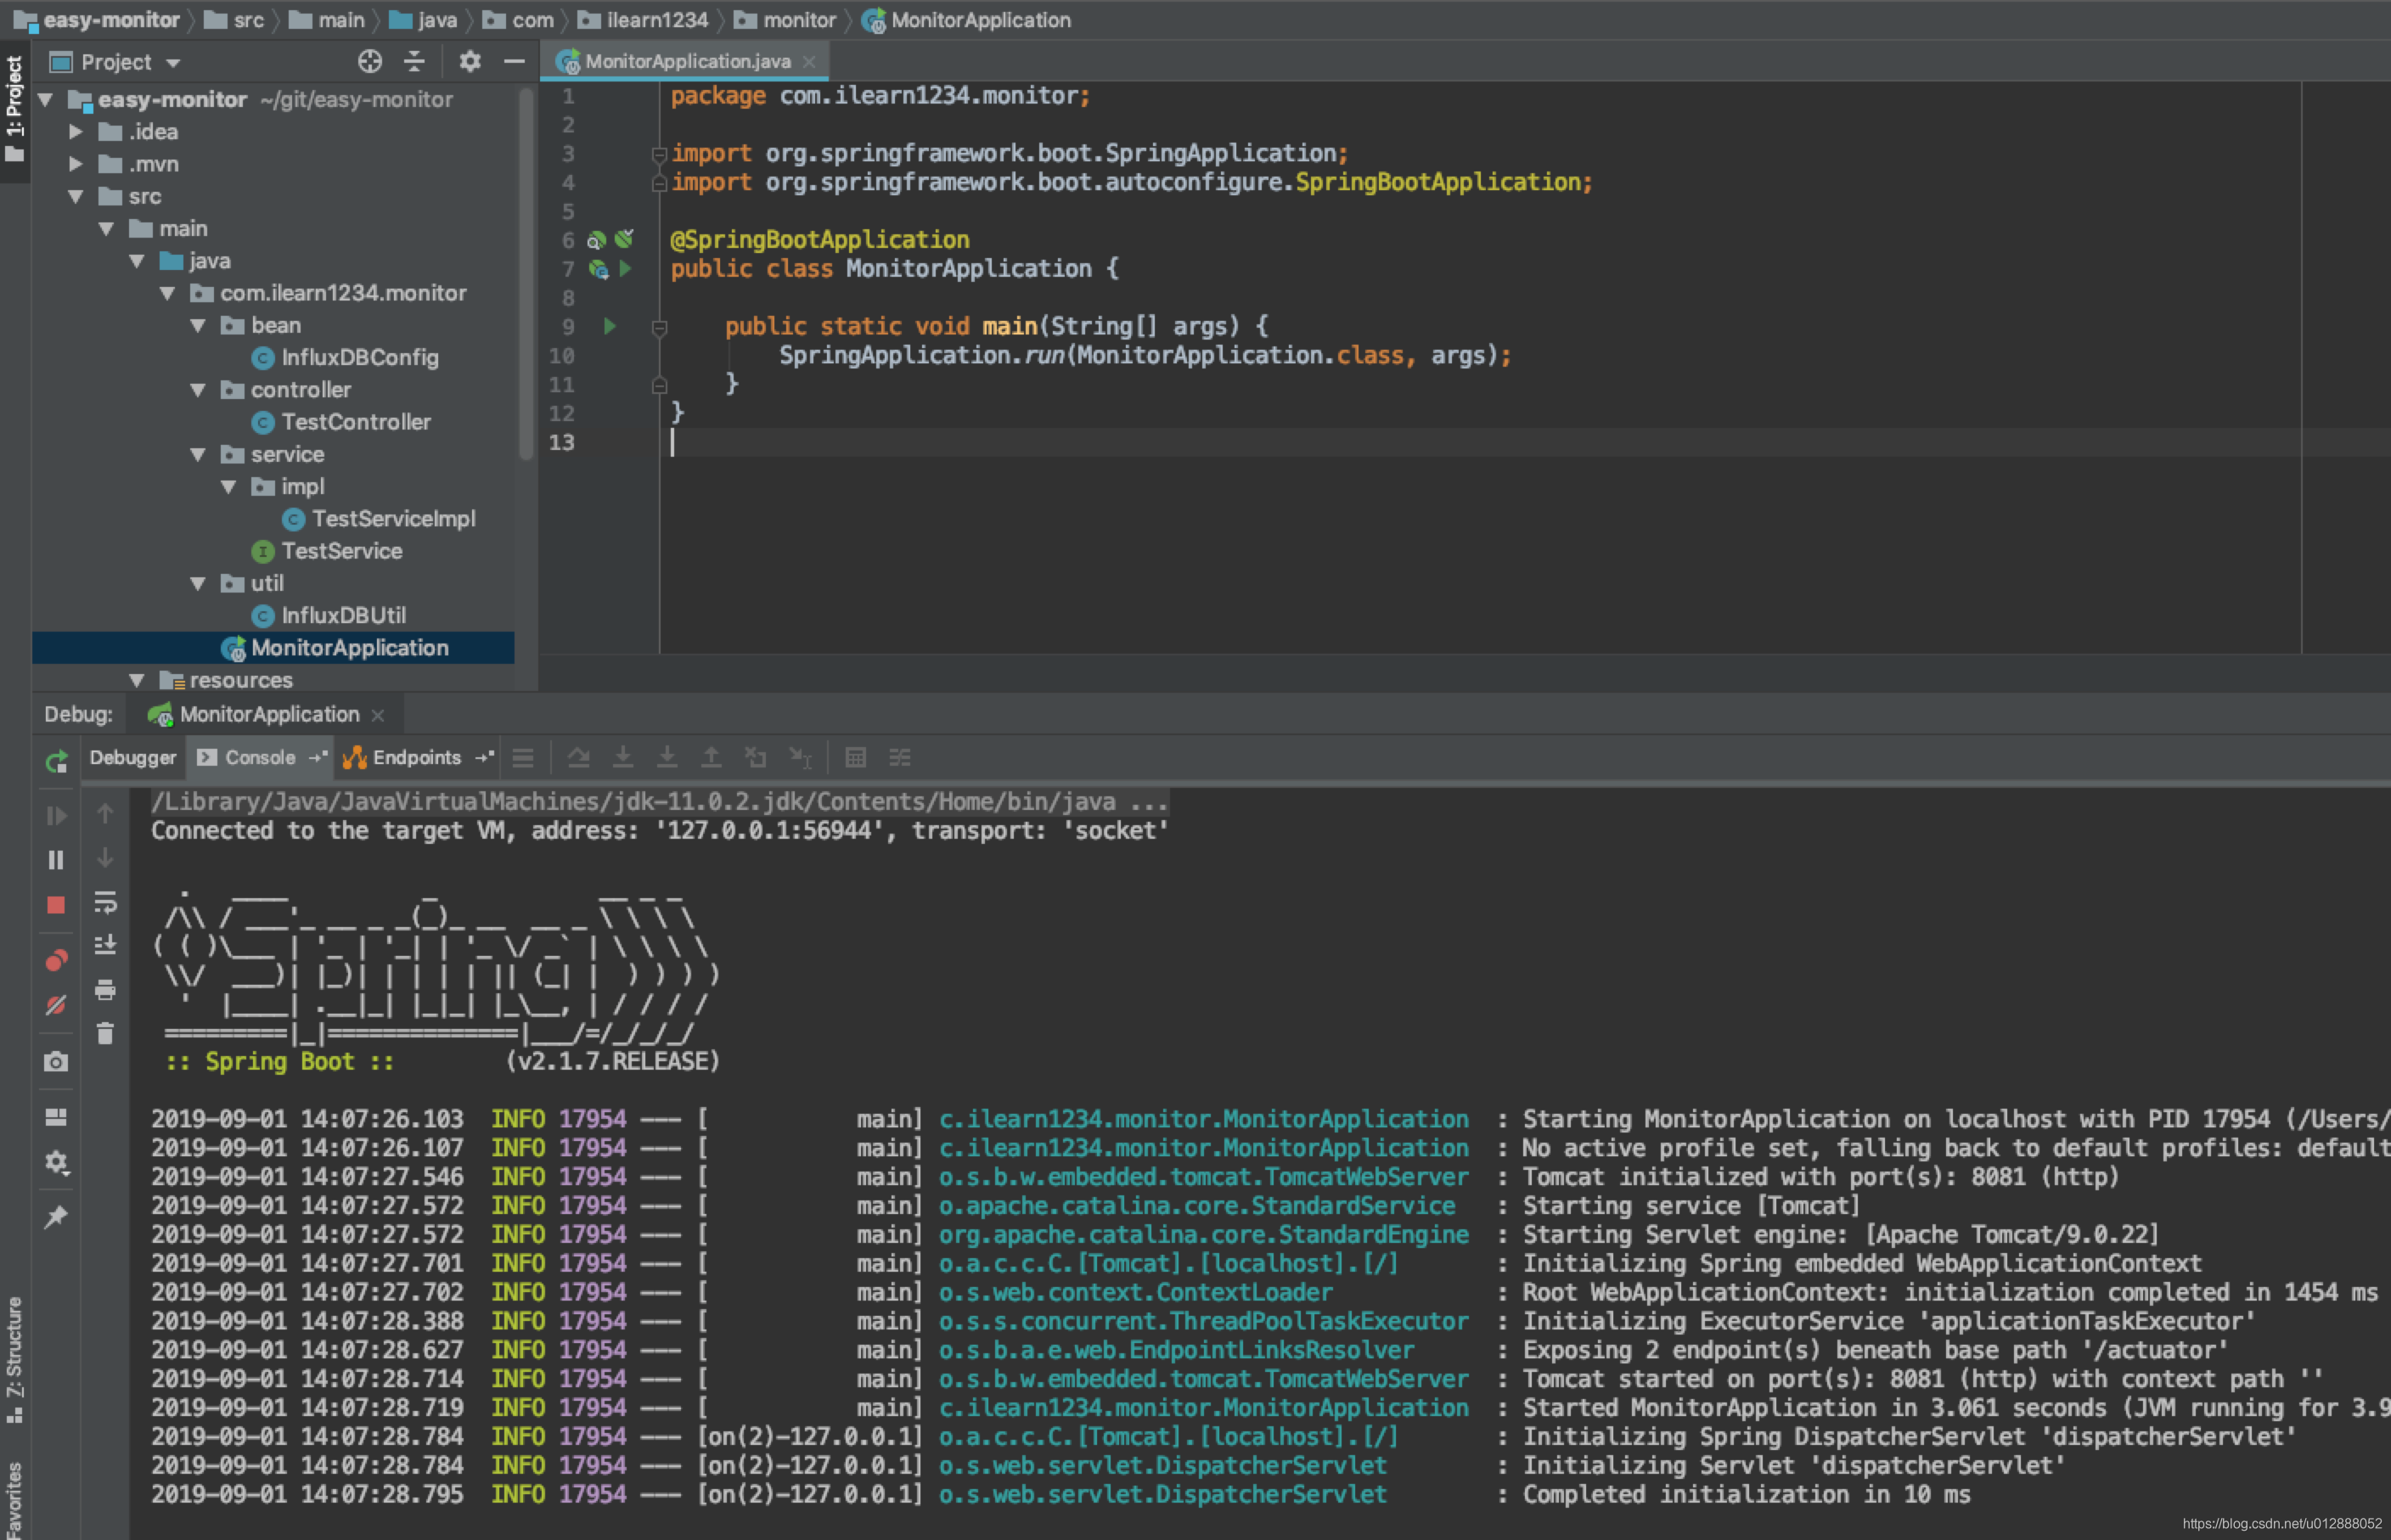This screenshot has width=2391, height=1540.
Task: Click the print console output icon
Action: tap(105, 990)
